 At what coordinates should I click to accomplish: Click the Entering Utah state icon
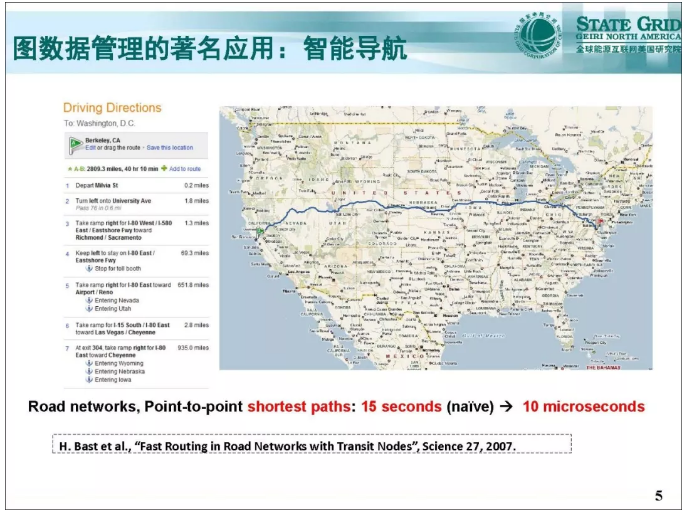pos(90,307)
